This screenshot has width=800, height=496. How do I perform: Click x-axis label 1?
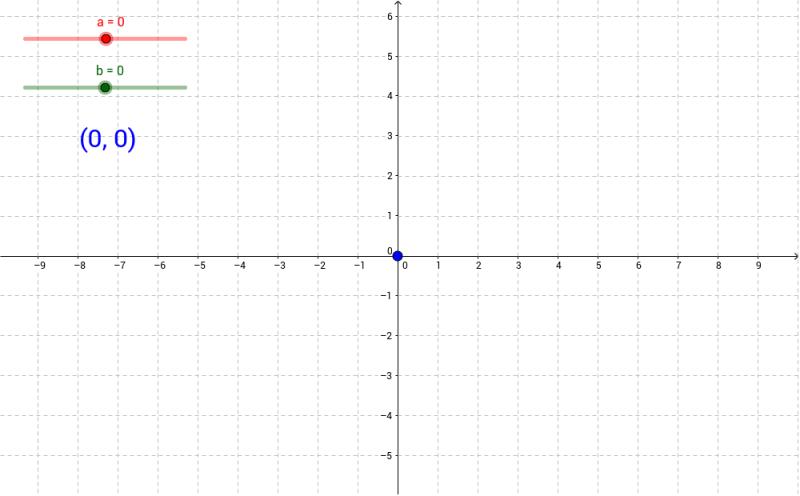click(x=438, y=265)
